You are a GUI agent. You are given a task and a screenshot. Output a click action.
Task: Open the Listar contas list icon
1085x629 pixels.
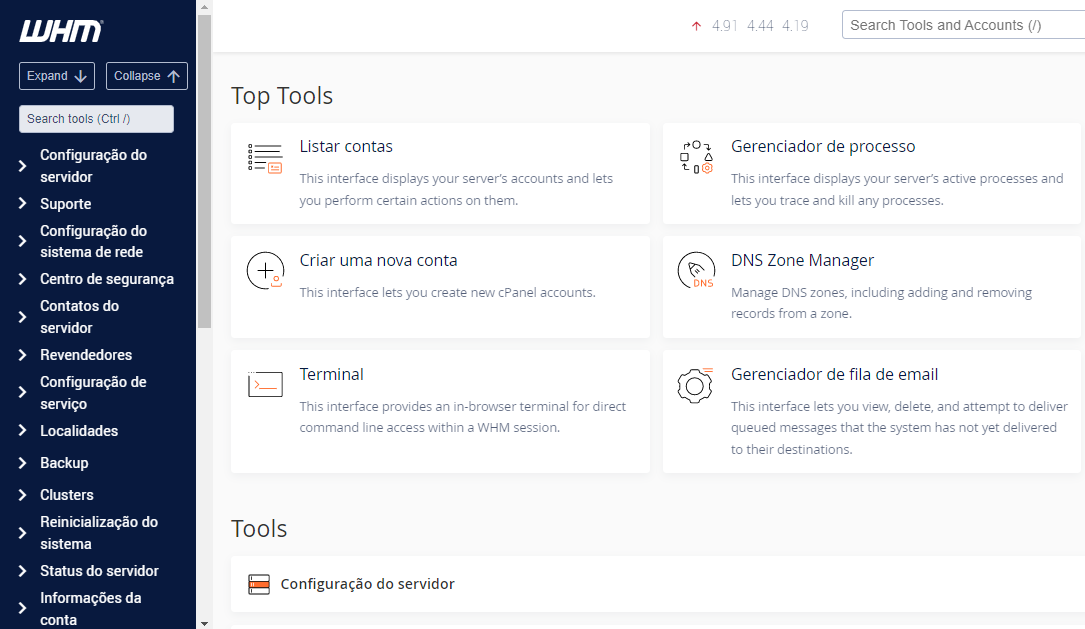point(265,159)
